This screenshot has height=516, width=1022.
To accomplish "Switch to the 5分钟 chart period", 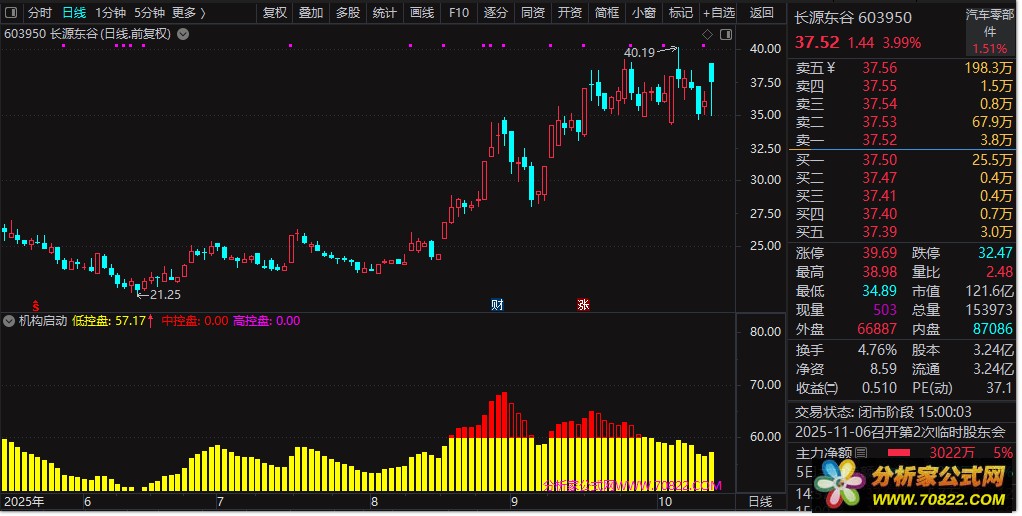I will click(149, 12).
